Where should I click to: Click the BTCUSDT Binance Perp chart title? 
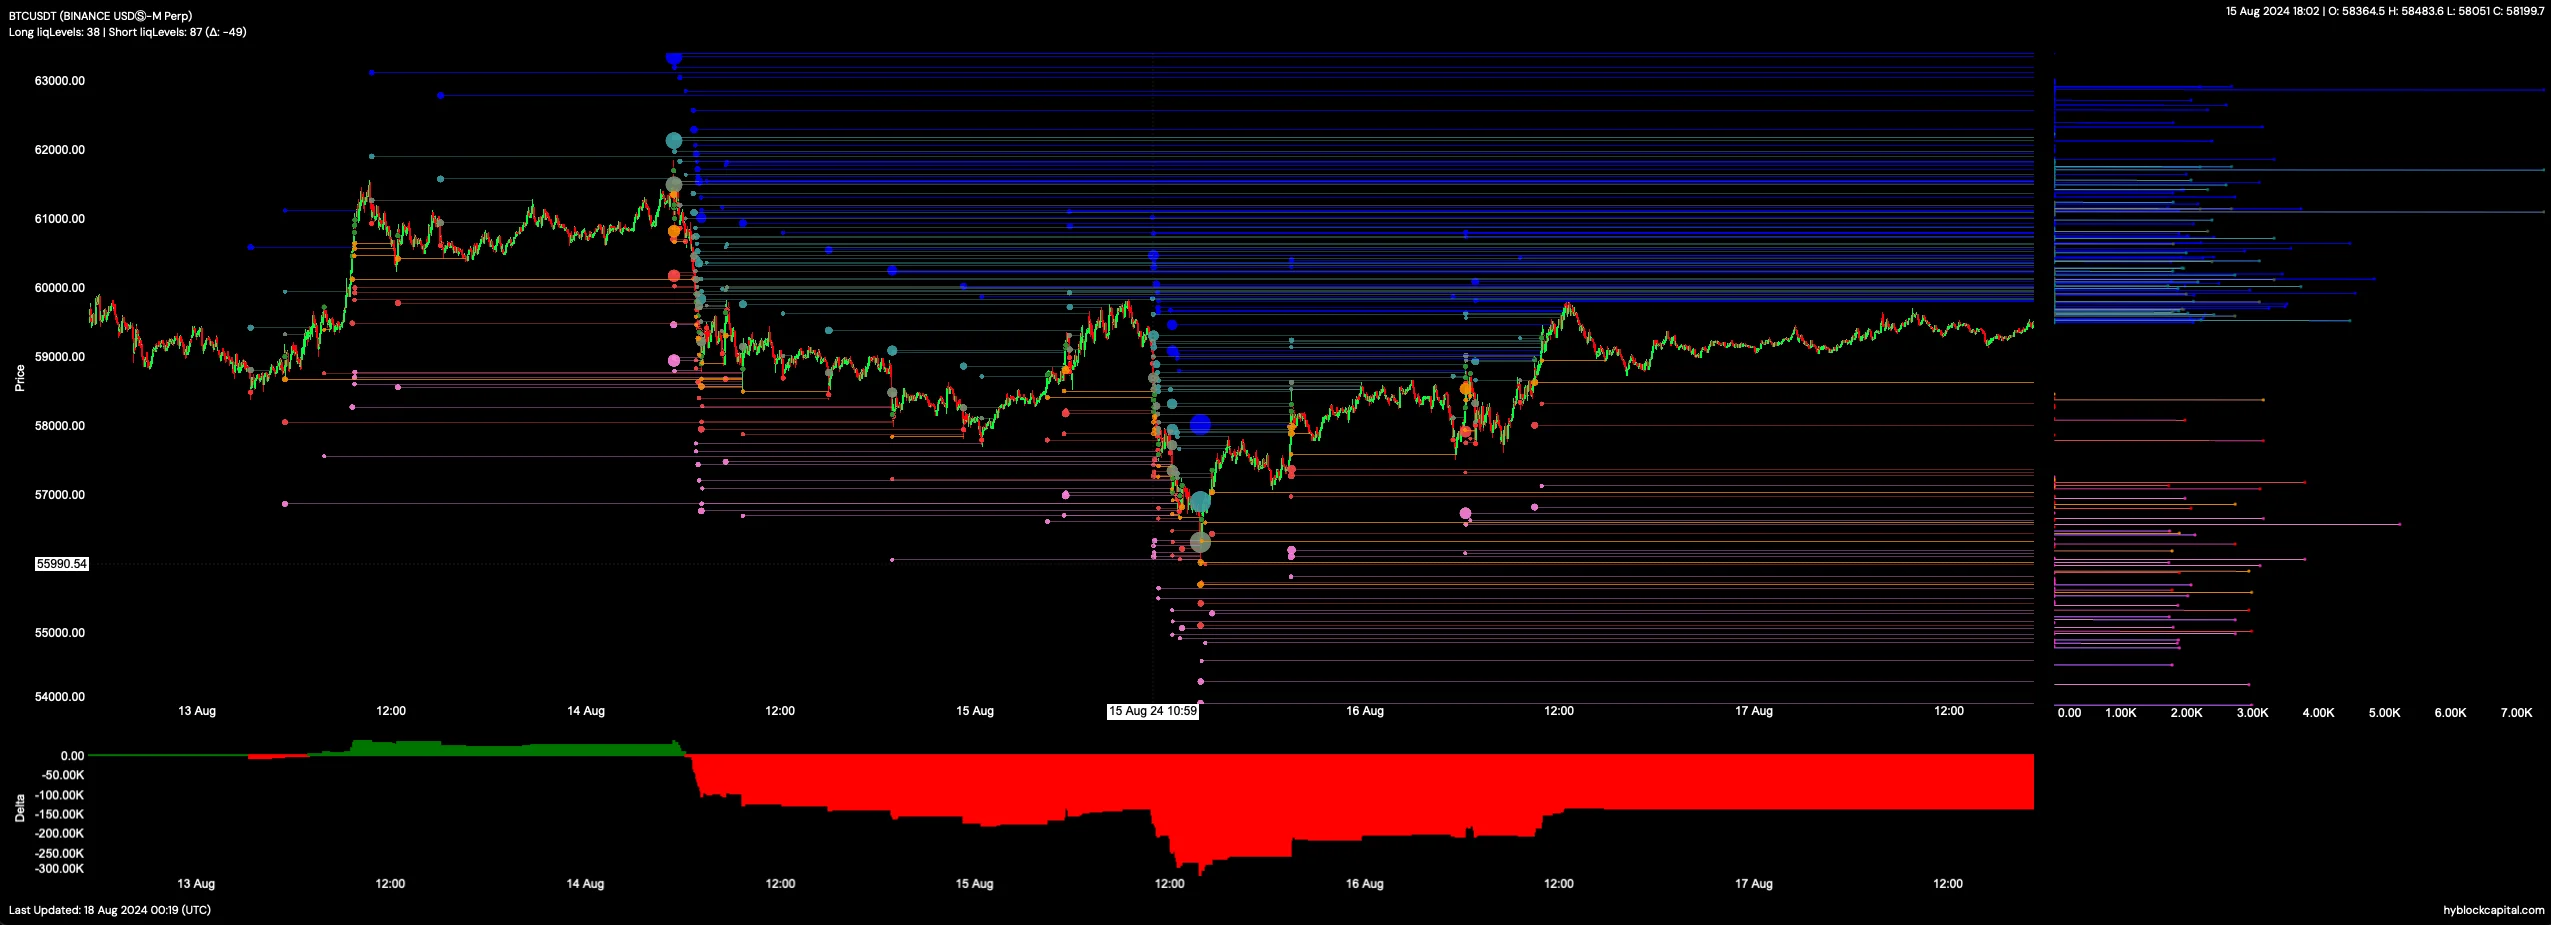[x=100, y=16]
